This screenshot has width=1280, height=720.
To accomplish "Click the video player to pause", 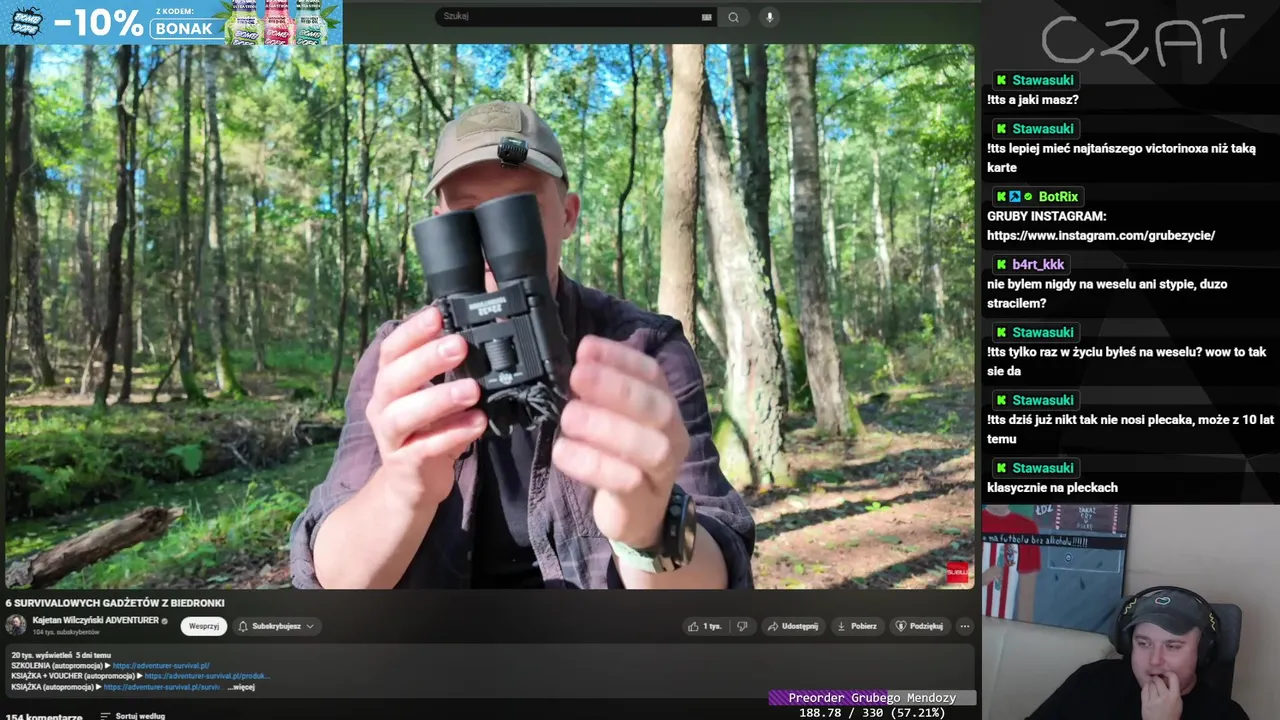I will click(489, 316).
